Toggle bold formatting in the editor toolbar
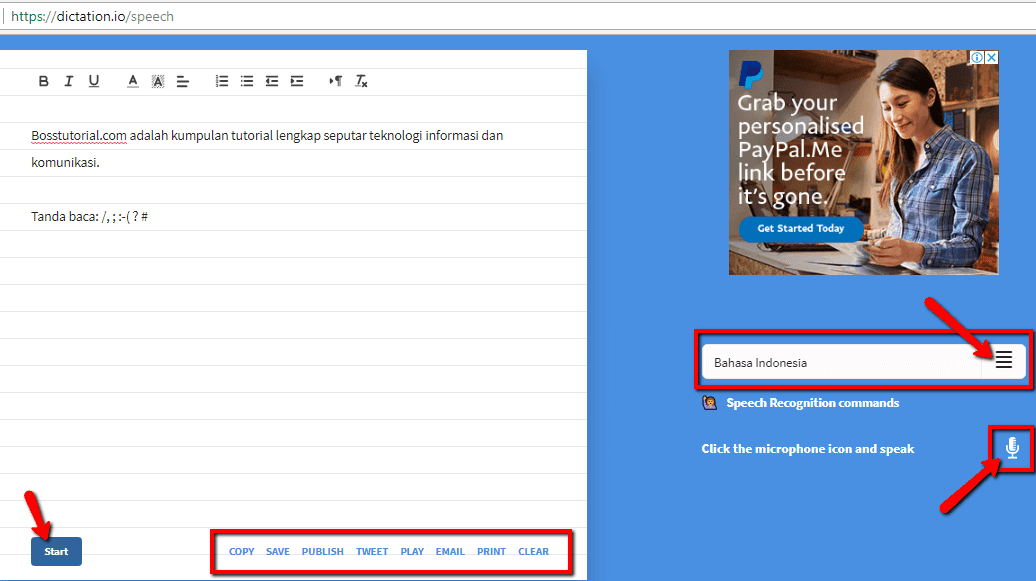 [43, 81]
